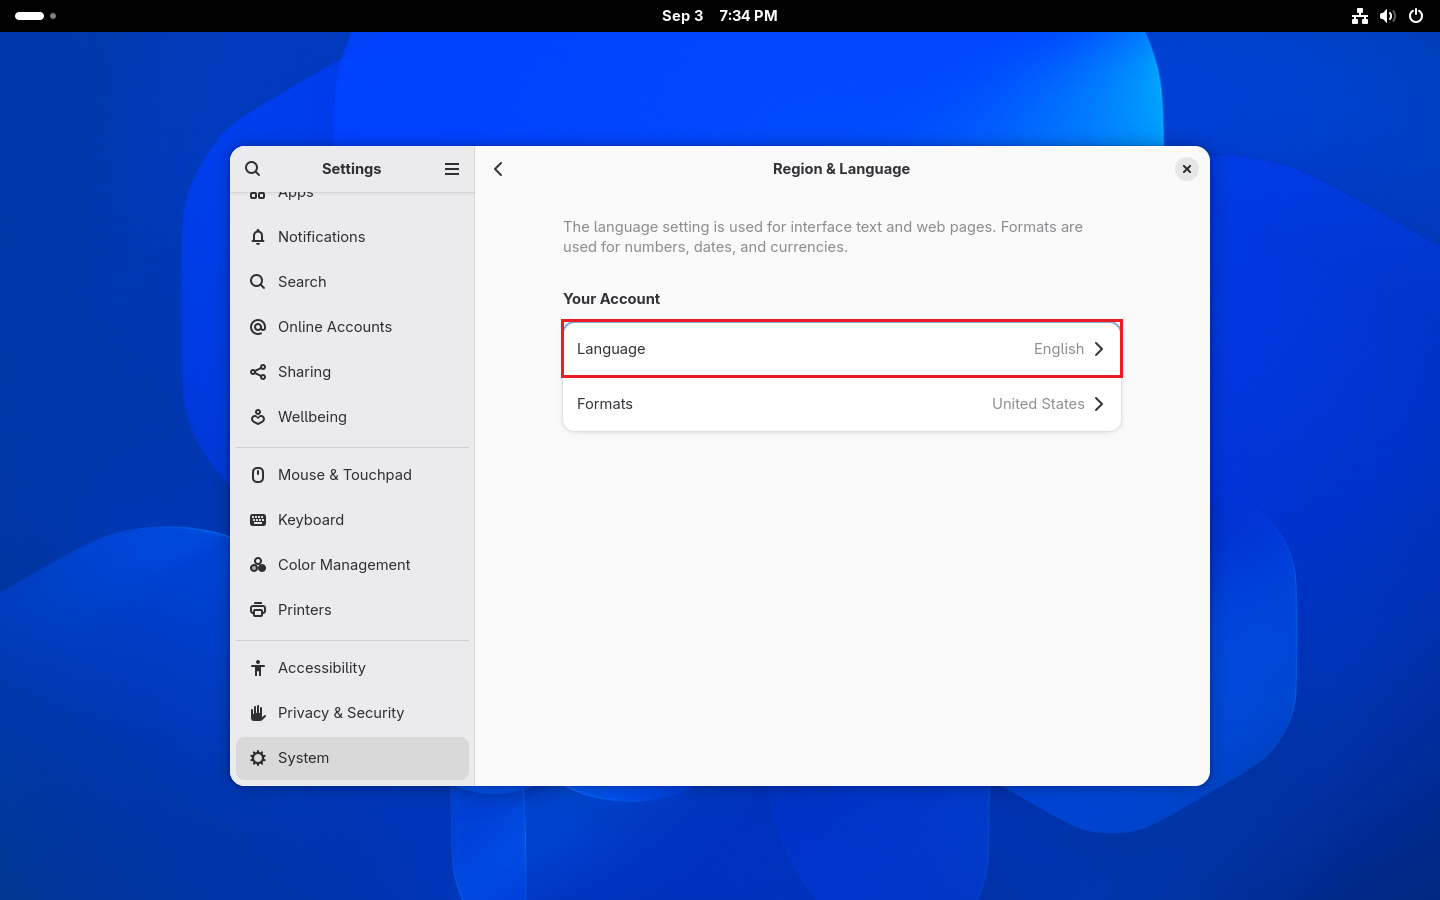Click the Online Accounts at-sign icon
The height and width of the screenshot is (900, 1440).
[x=258, y=327]
